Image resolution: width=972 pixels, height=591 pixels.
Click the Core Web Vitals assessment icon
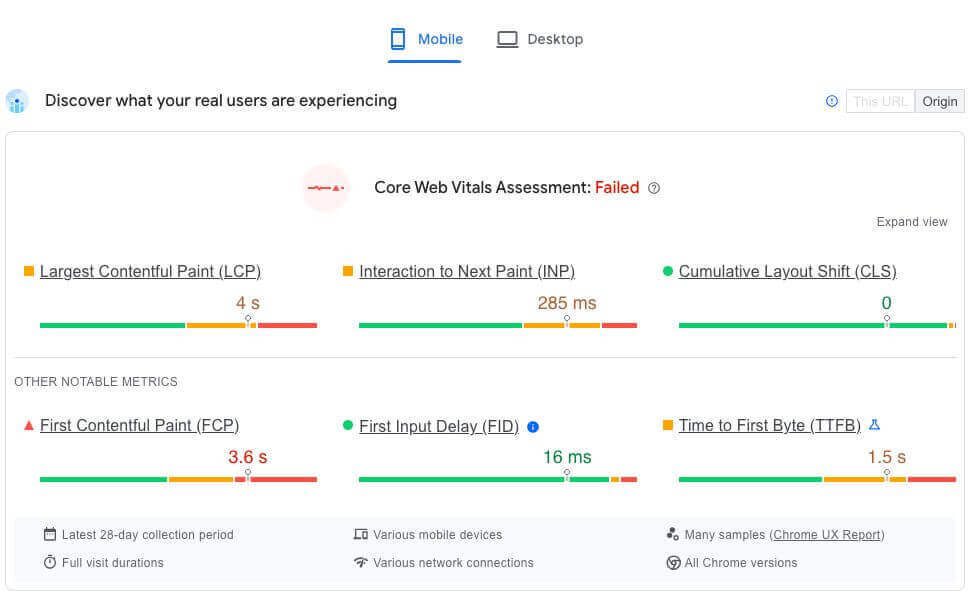click(326, 188)
